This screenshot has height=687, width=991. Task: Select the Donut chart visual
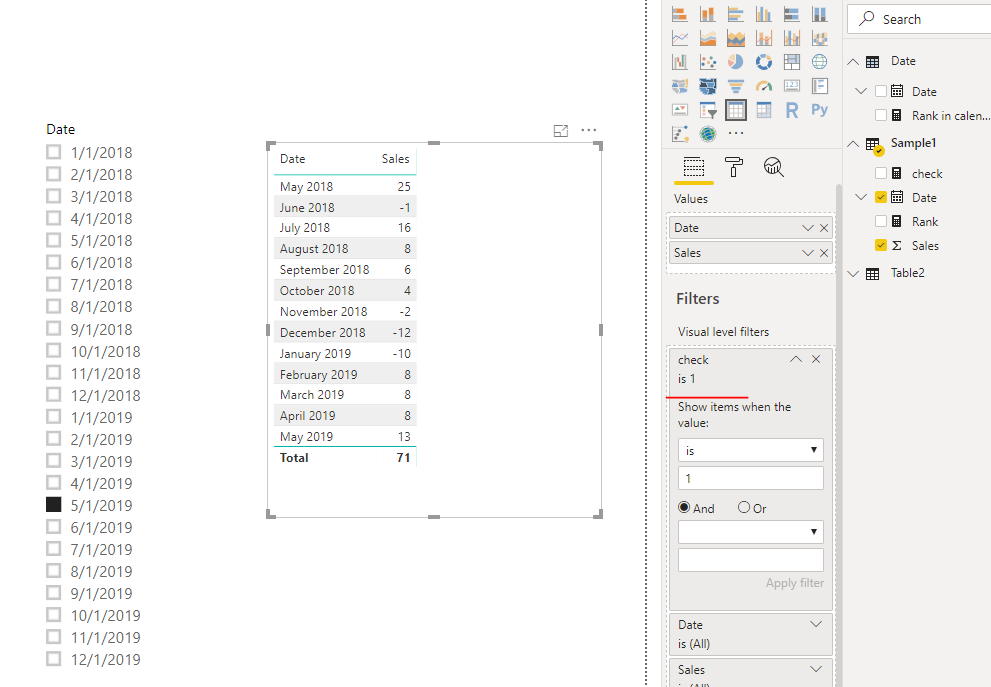[x=763, y=62]
